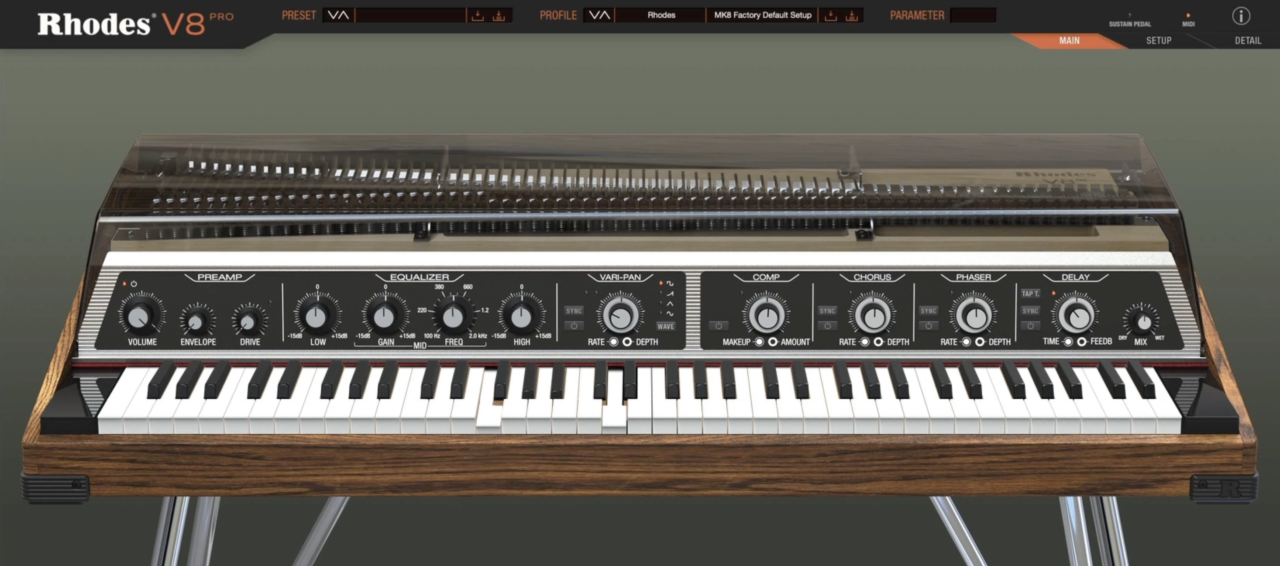
Task: Open the Preset up/down selector
Action: pos(338,15)
